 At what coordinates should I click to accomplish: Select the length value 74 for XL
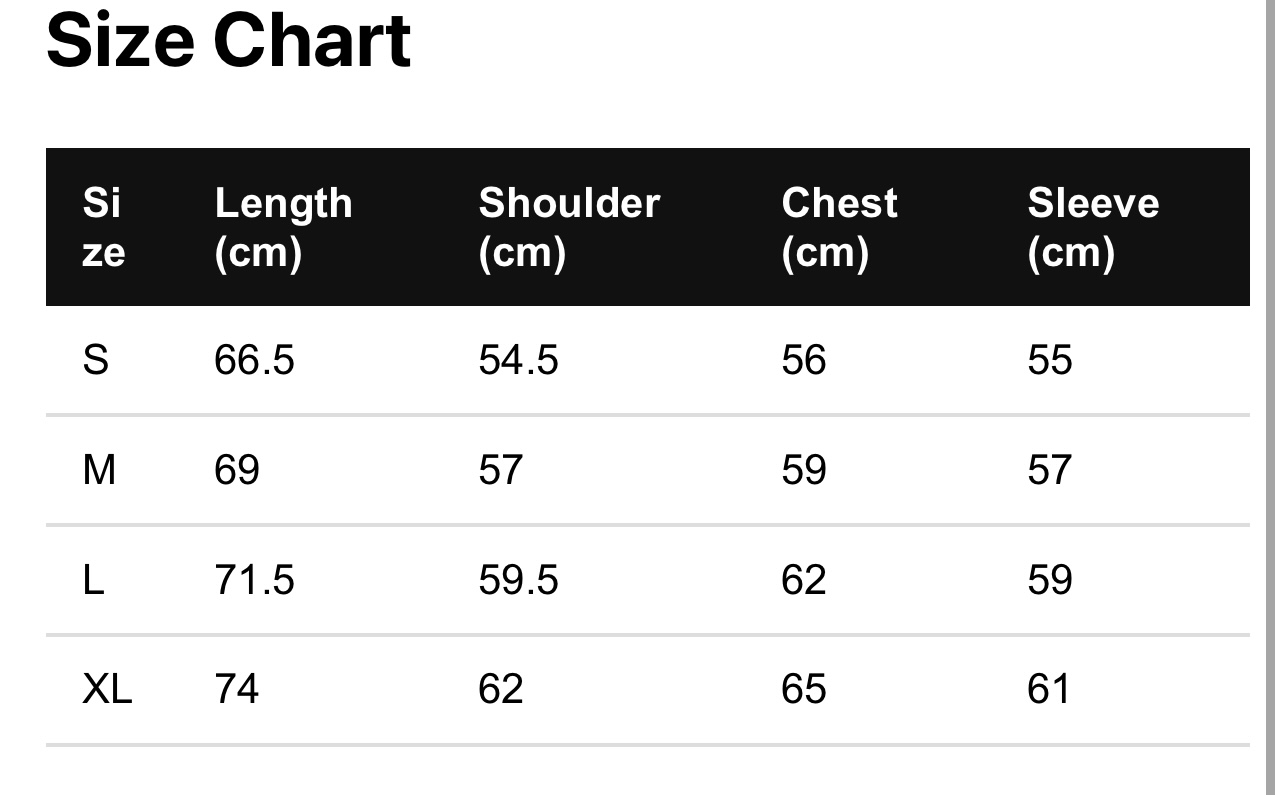pos(237,689)
